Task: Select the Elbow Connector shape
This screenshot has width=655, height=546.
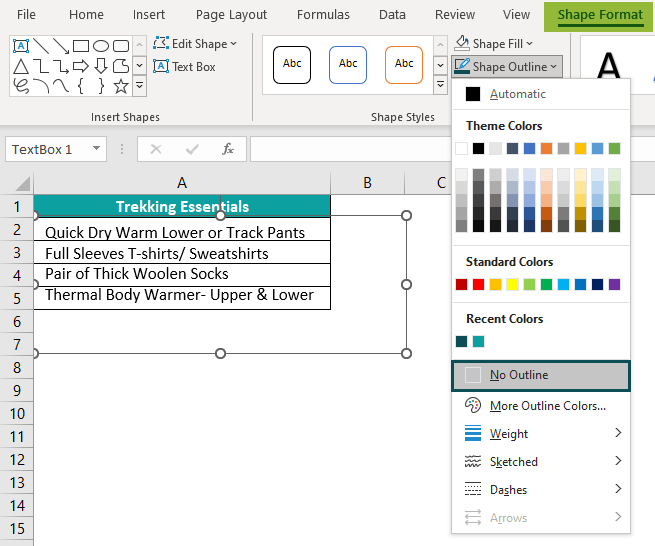Action: (41, 66)
